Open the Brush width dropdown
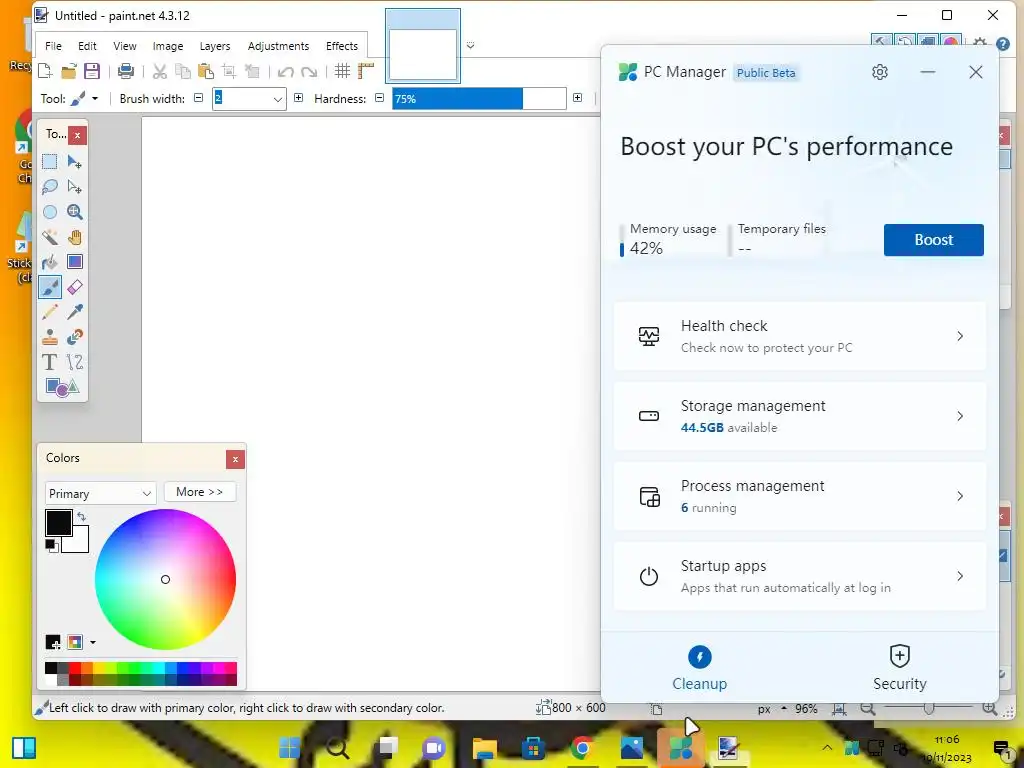This screenshot has height=768, width=1024. tap(278, 99)
